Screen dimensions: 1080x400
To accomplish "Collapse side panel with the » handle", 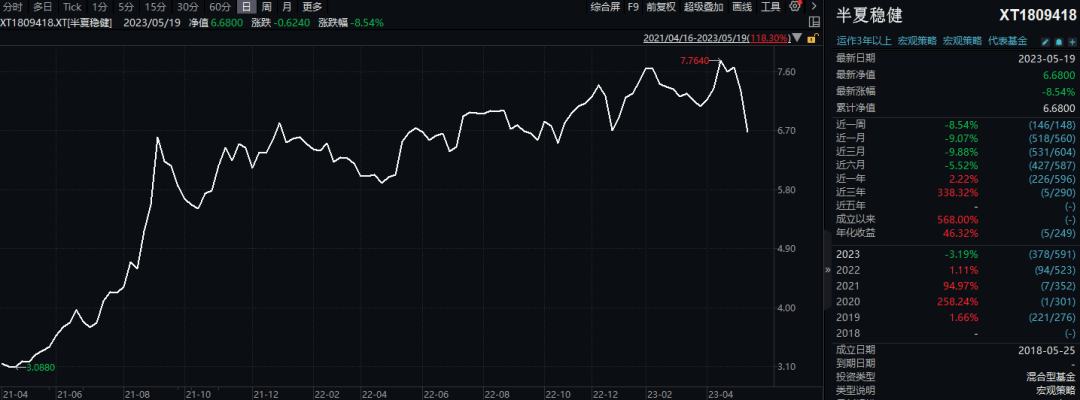I will (826, 270).
